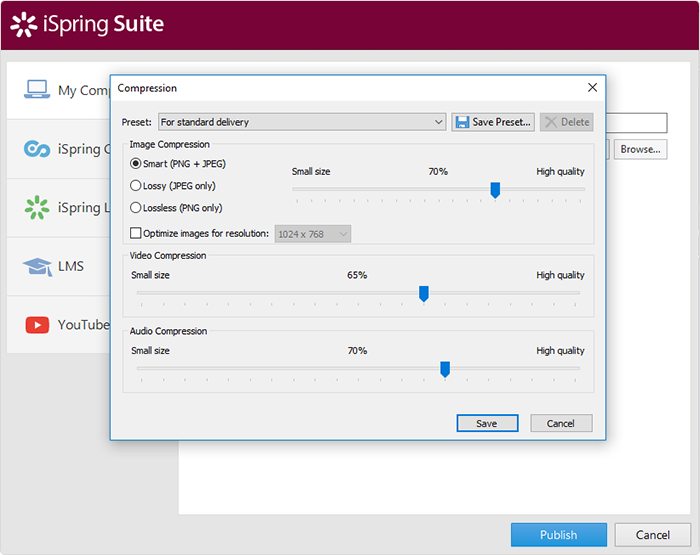The height and width of the screenshot is (555, 700).
Task: Choose the iSpring Learn green star icon
Action: click(x=37, y=208)
